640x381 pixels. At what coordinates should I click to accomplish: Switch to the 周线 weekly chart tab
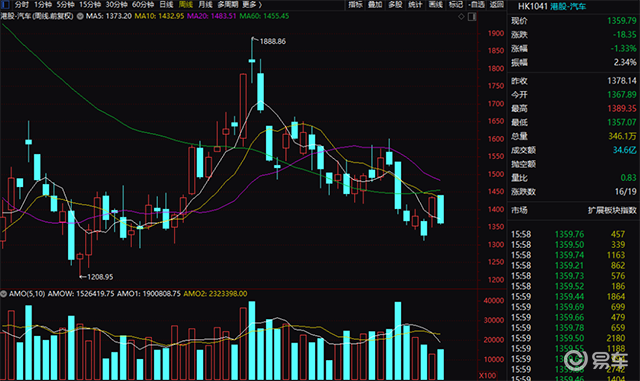(185, 5)
